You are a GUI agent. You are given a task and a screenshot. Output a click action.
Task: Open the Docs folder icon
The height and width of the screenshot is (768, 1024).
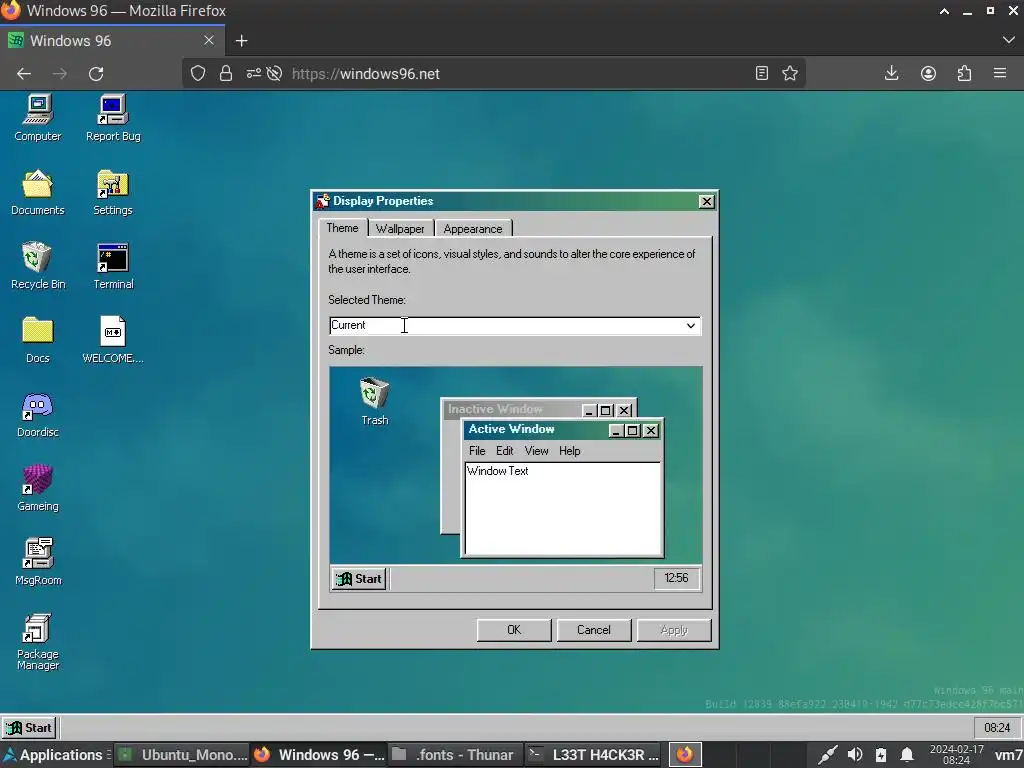pos(38,340)
